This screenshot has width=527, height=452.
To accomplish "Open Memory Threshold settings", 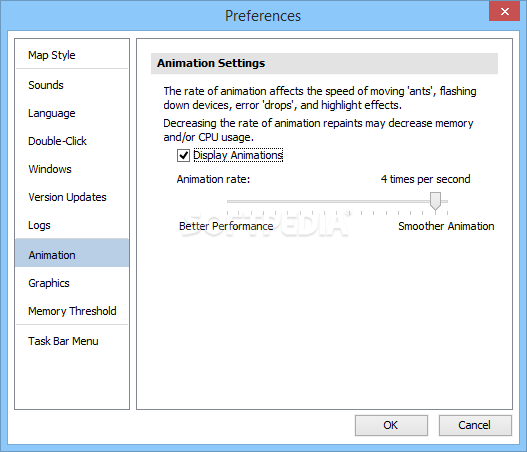I will (72, 311).
